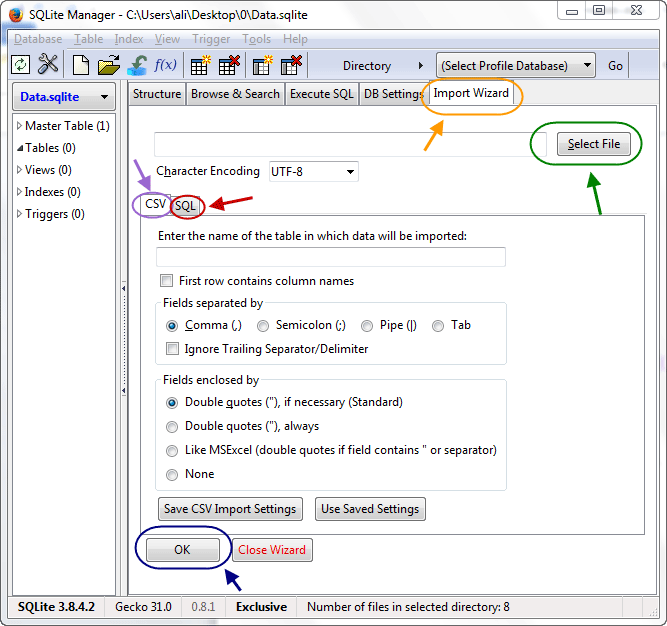
Task: Click the Refresh toolbar icon
Action: click(x=20, y=65)
